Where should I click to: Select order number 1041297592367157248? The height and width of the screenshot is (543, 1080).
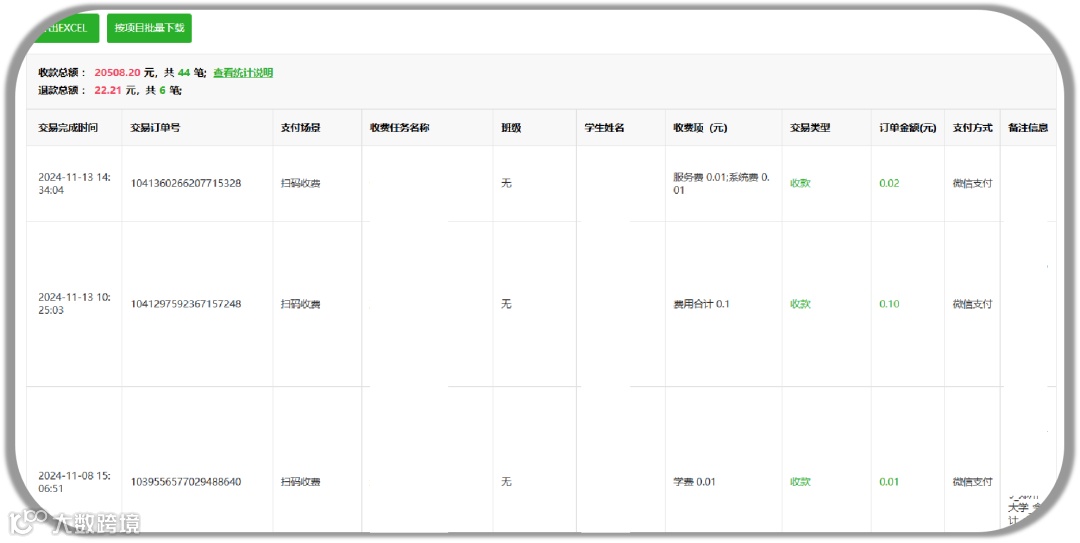(x=186, y=304)
